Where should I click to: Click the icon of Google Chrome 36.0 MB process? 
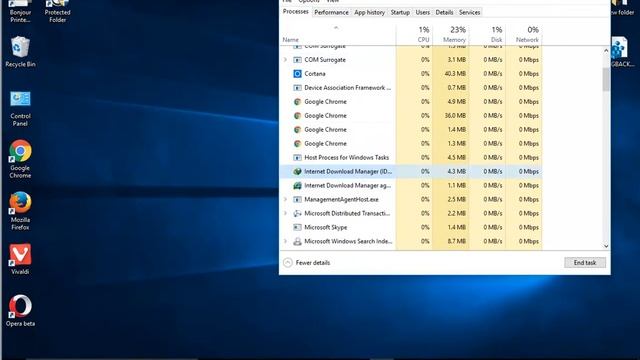click(298, 116)
